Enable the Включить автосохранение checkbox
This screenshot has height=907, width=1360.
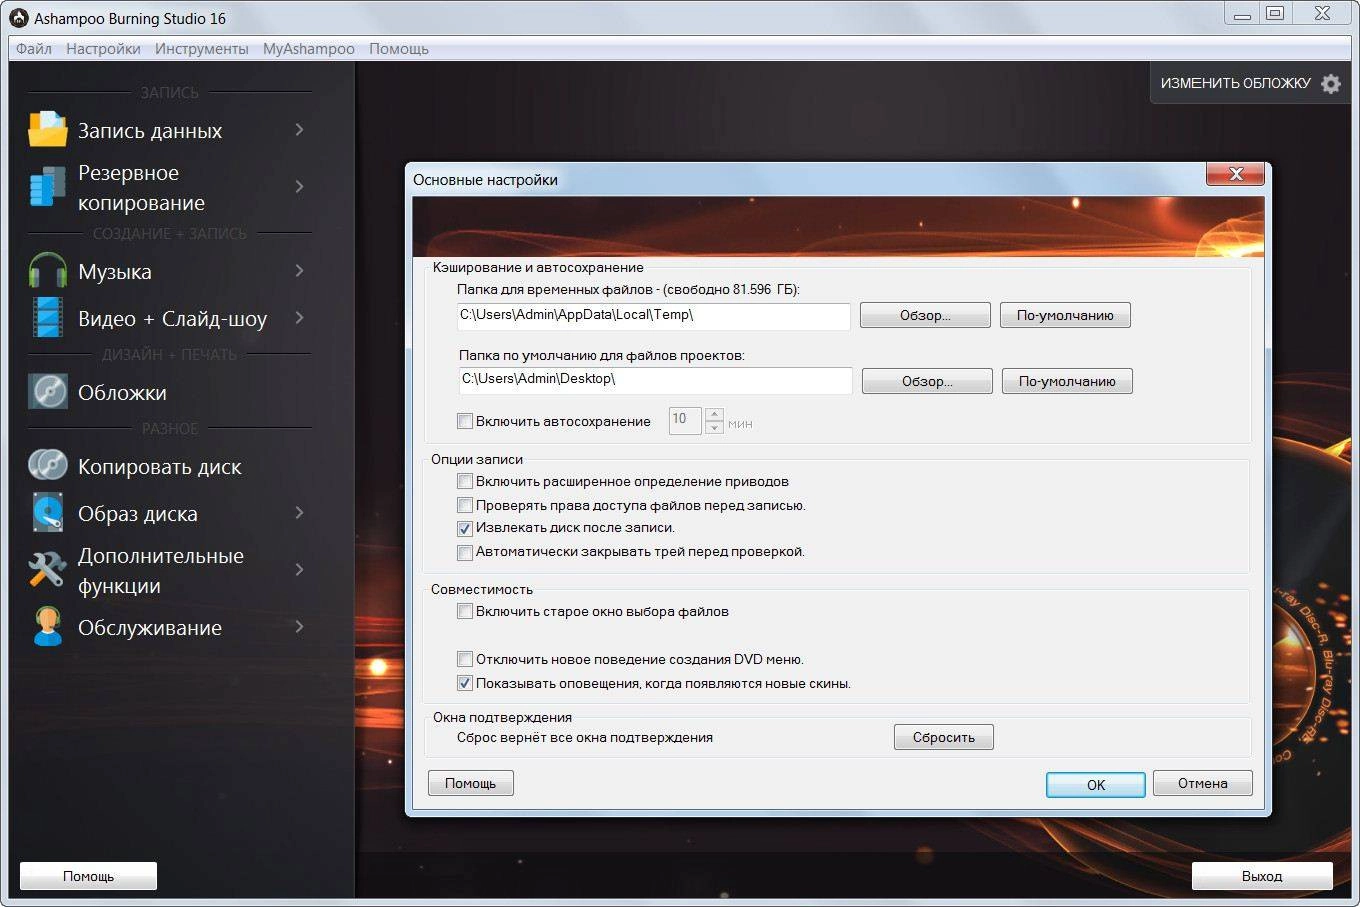[x=465, y=421]
